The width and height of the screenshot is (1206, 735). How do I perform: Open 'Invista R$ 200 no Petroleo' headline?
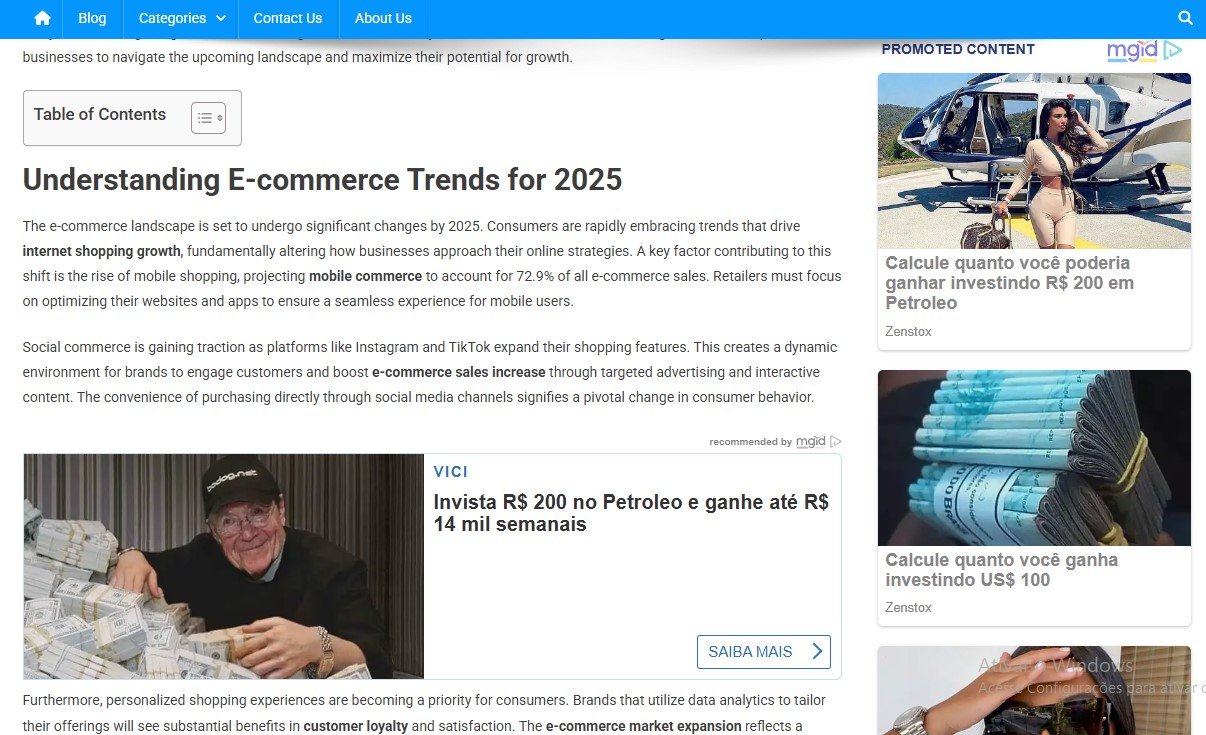(x=631, y=513)
